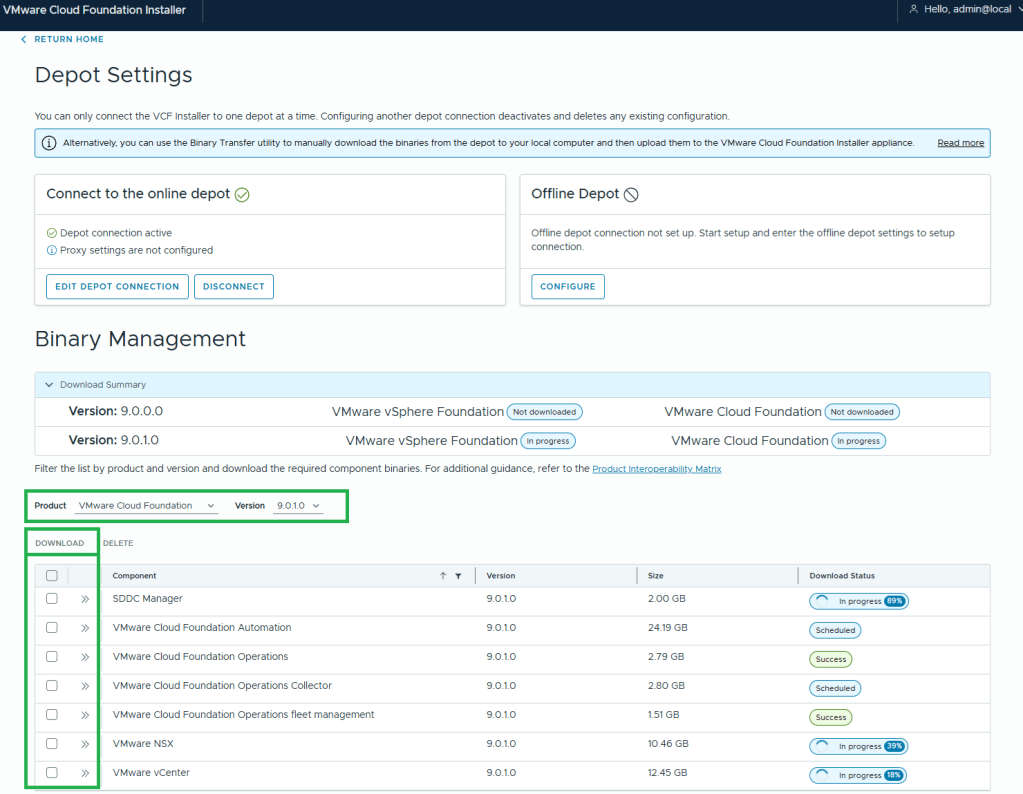Viewport: 1023px width, 794px height.
Task: Open the admin@local user menu
Action: pyautogui.click(x=965, y=9)
